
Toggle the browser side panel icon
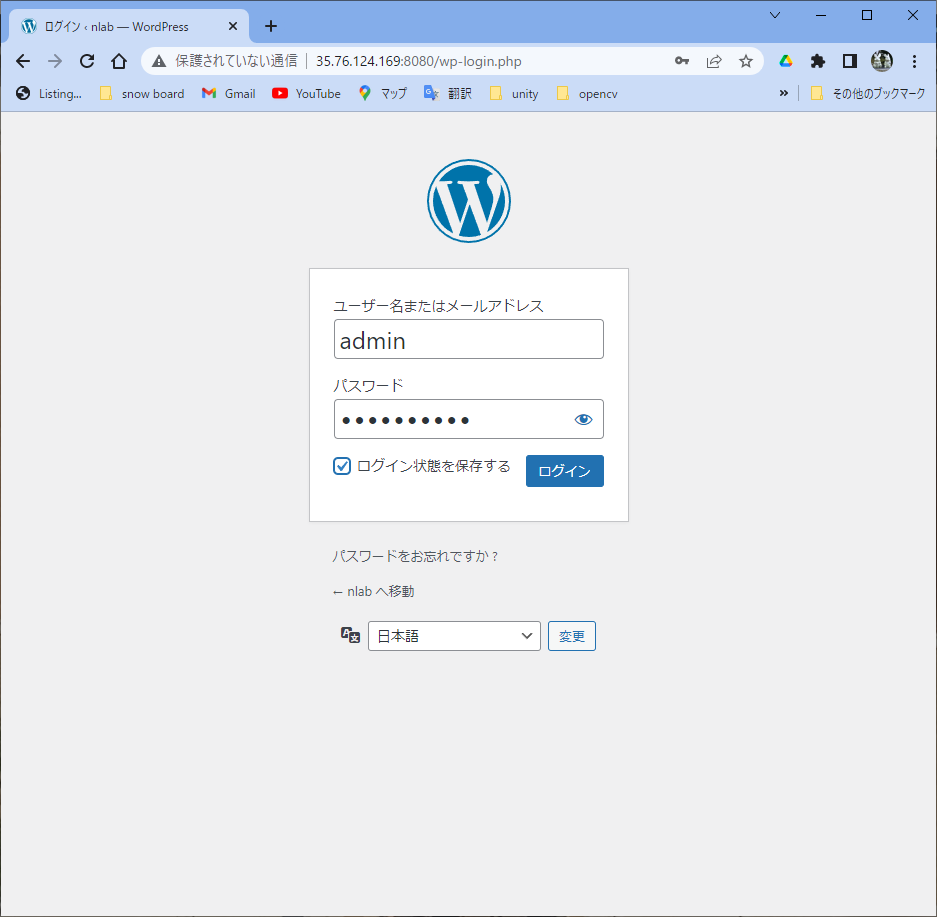point(849,61)
